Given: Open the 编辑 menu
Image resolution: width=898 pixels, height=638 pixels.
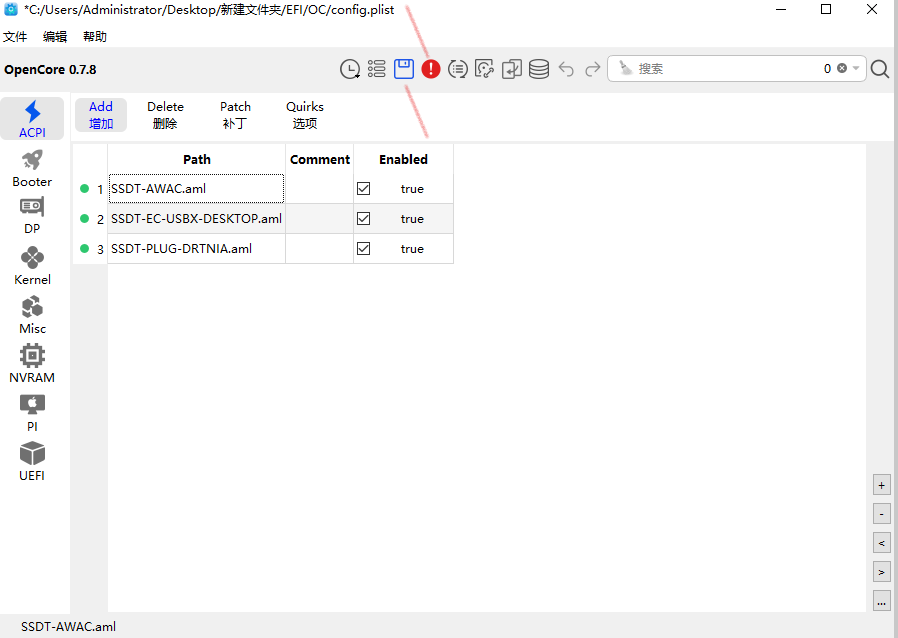Looking at the screenshot, I should click(55, 37).
